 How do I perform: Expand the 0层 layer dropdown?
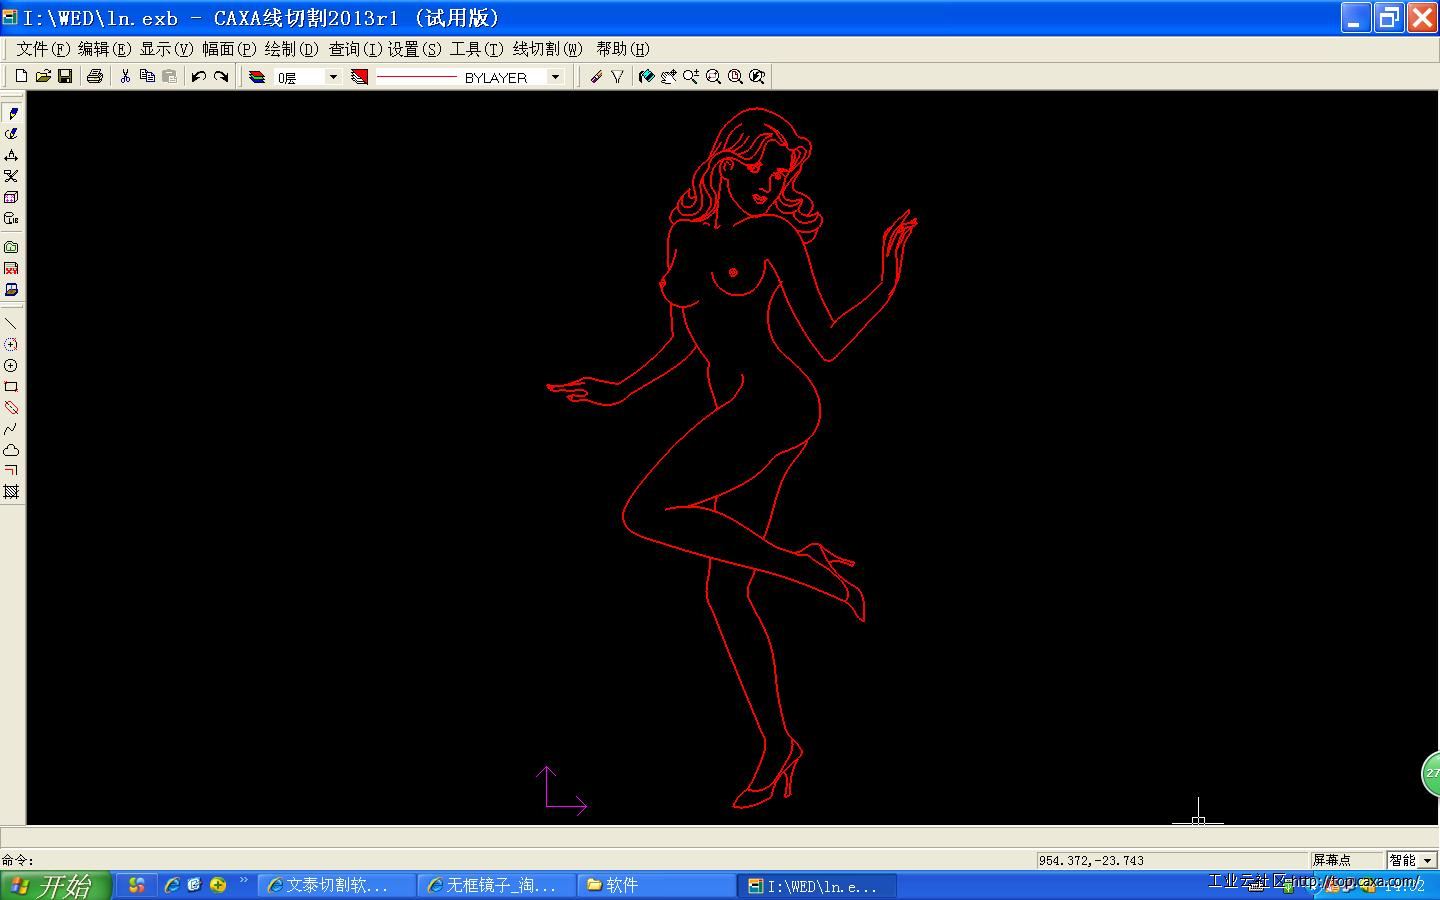pyautogui.click(x=333, y=77)
